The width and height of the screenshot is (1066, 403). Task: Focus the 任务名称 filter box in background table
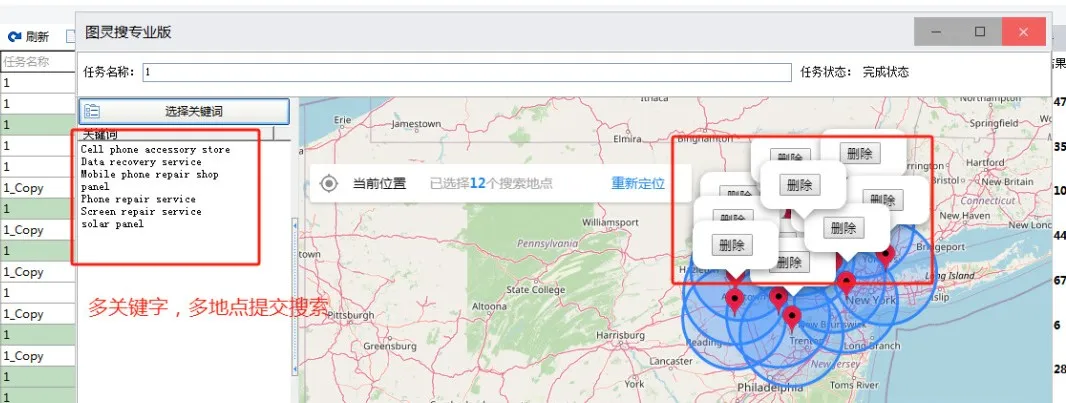[x=37, y=62]
